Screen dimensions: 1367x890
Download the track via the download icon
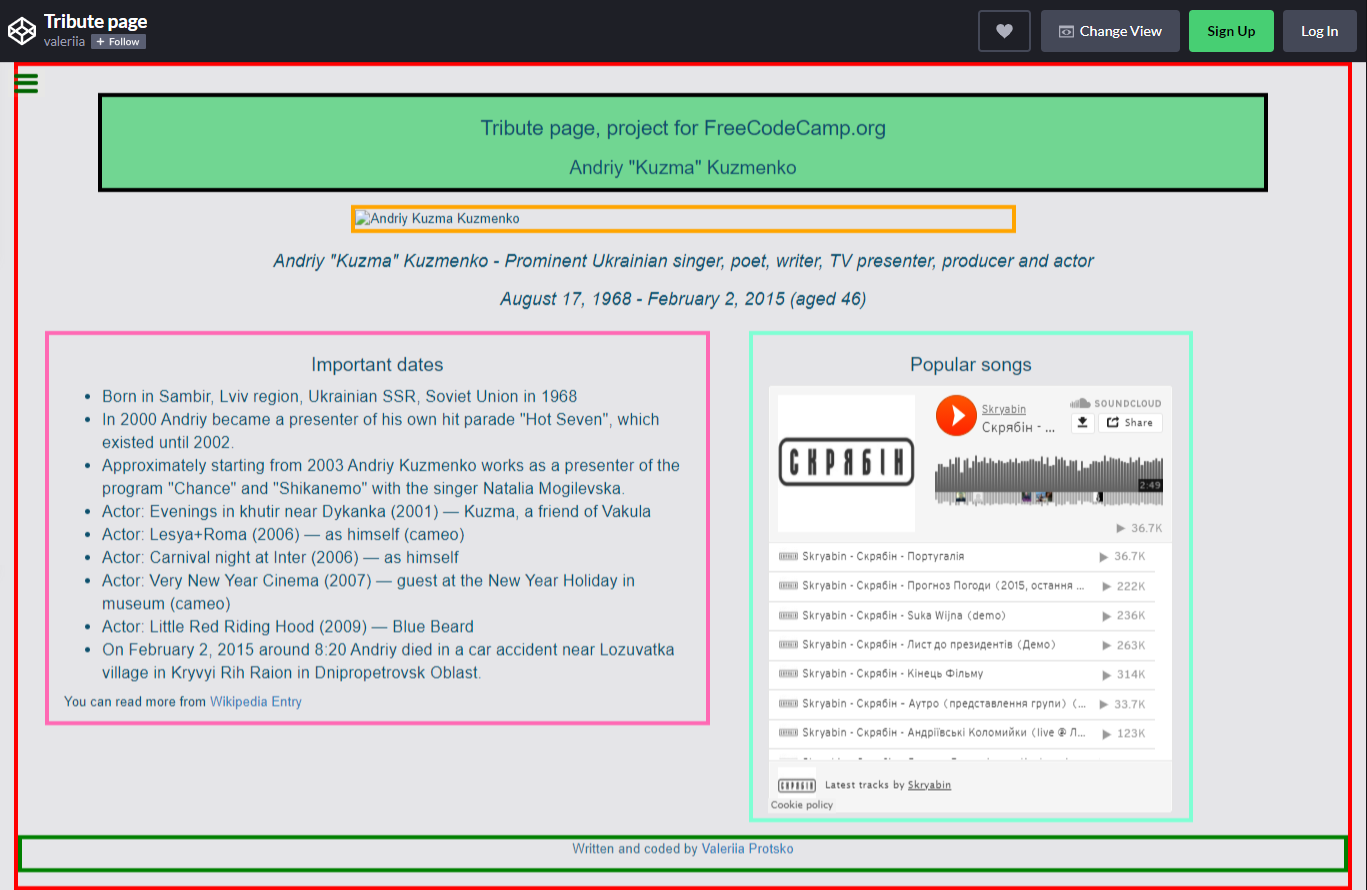pyautogui.click(x=1082, y=423)
